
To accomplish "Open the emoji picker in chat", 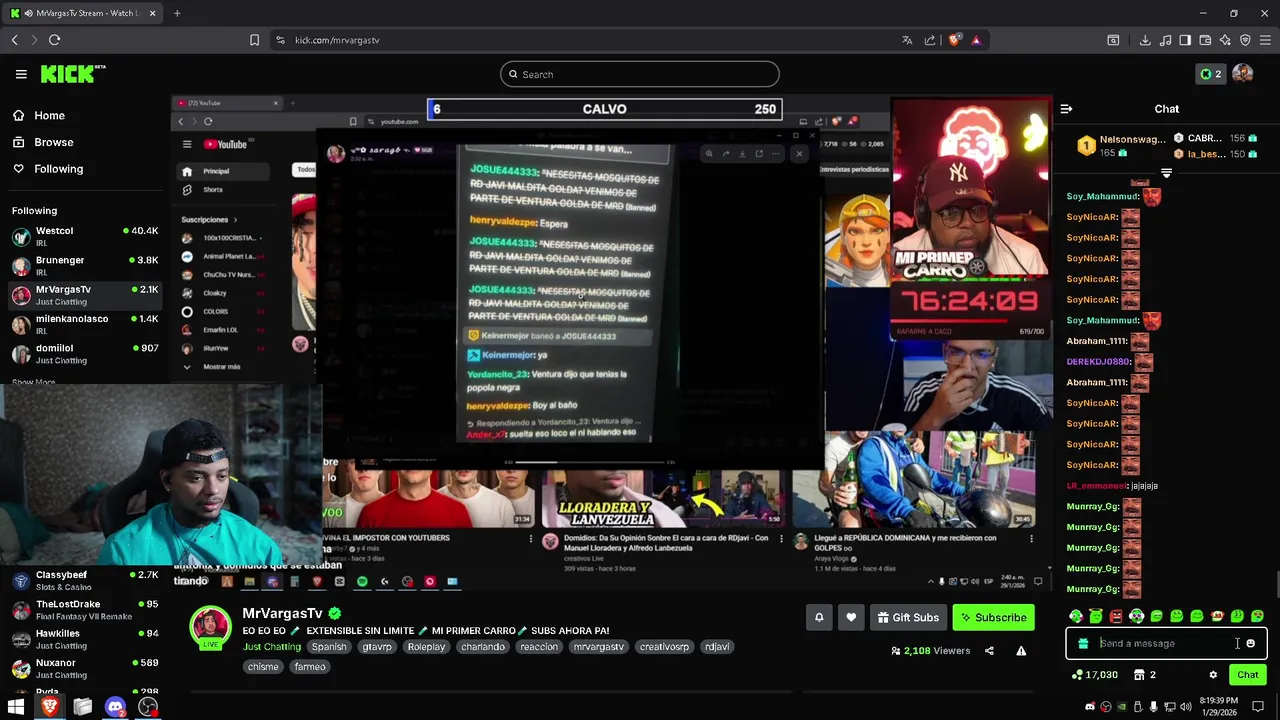I will [1250, 644].
